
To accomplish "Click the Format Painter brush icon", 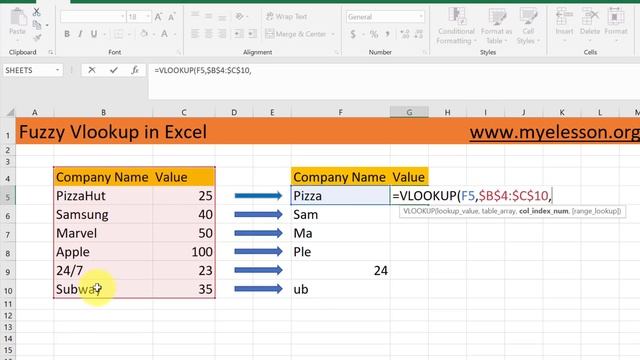I will [37, 38].
